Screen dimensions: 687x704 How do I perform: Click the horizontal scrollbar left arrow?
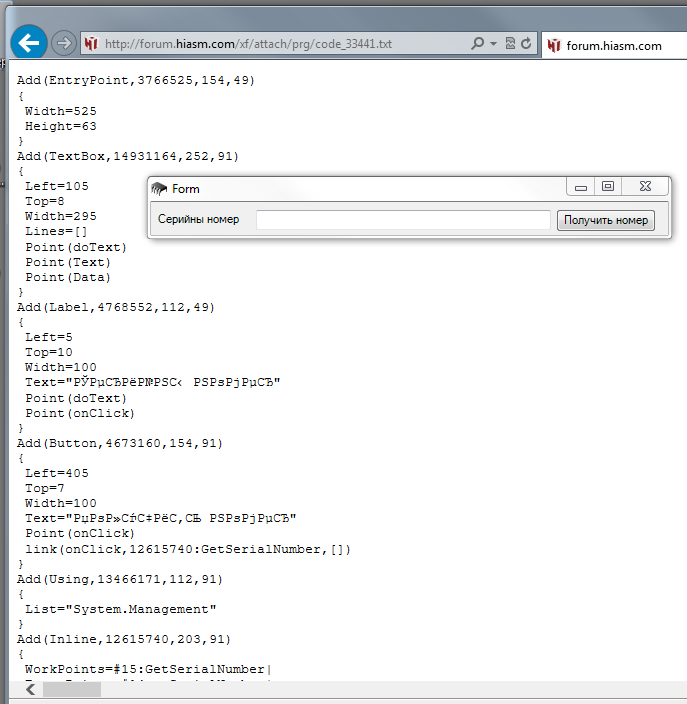[30, 690]
